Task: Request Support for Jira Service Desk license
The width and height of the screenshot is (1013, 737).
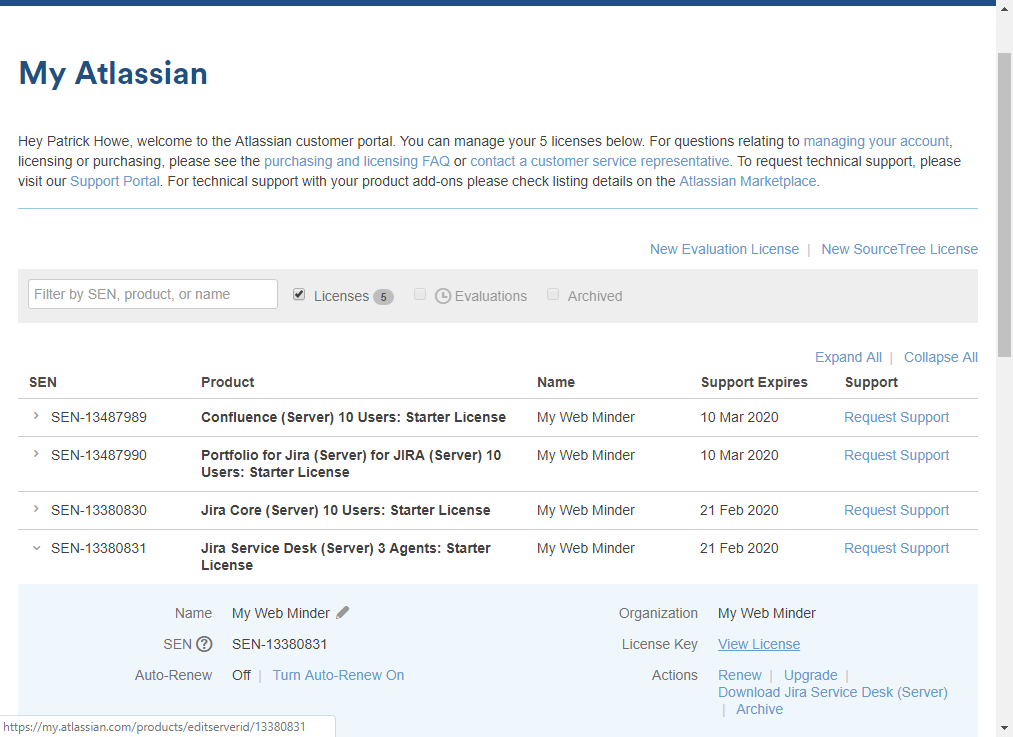Action: pos(896,548)
